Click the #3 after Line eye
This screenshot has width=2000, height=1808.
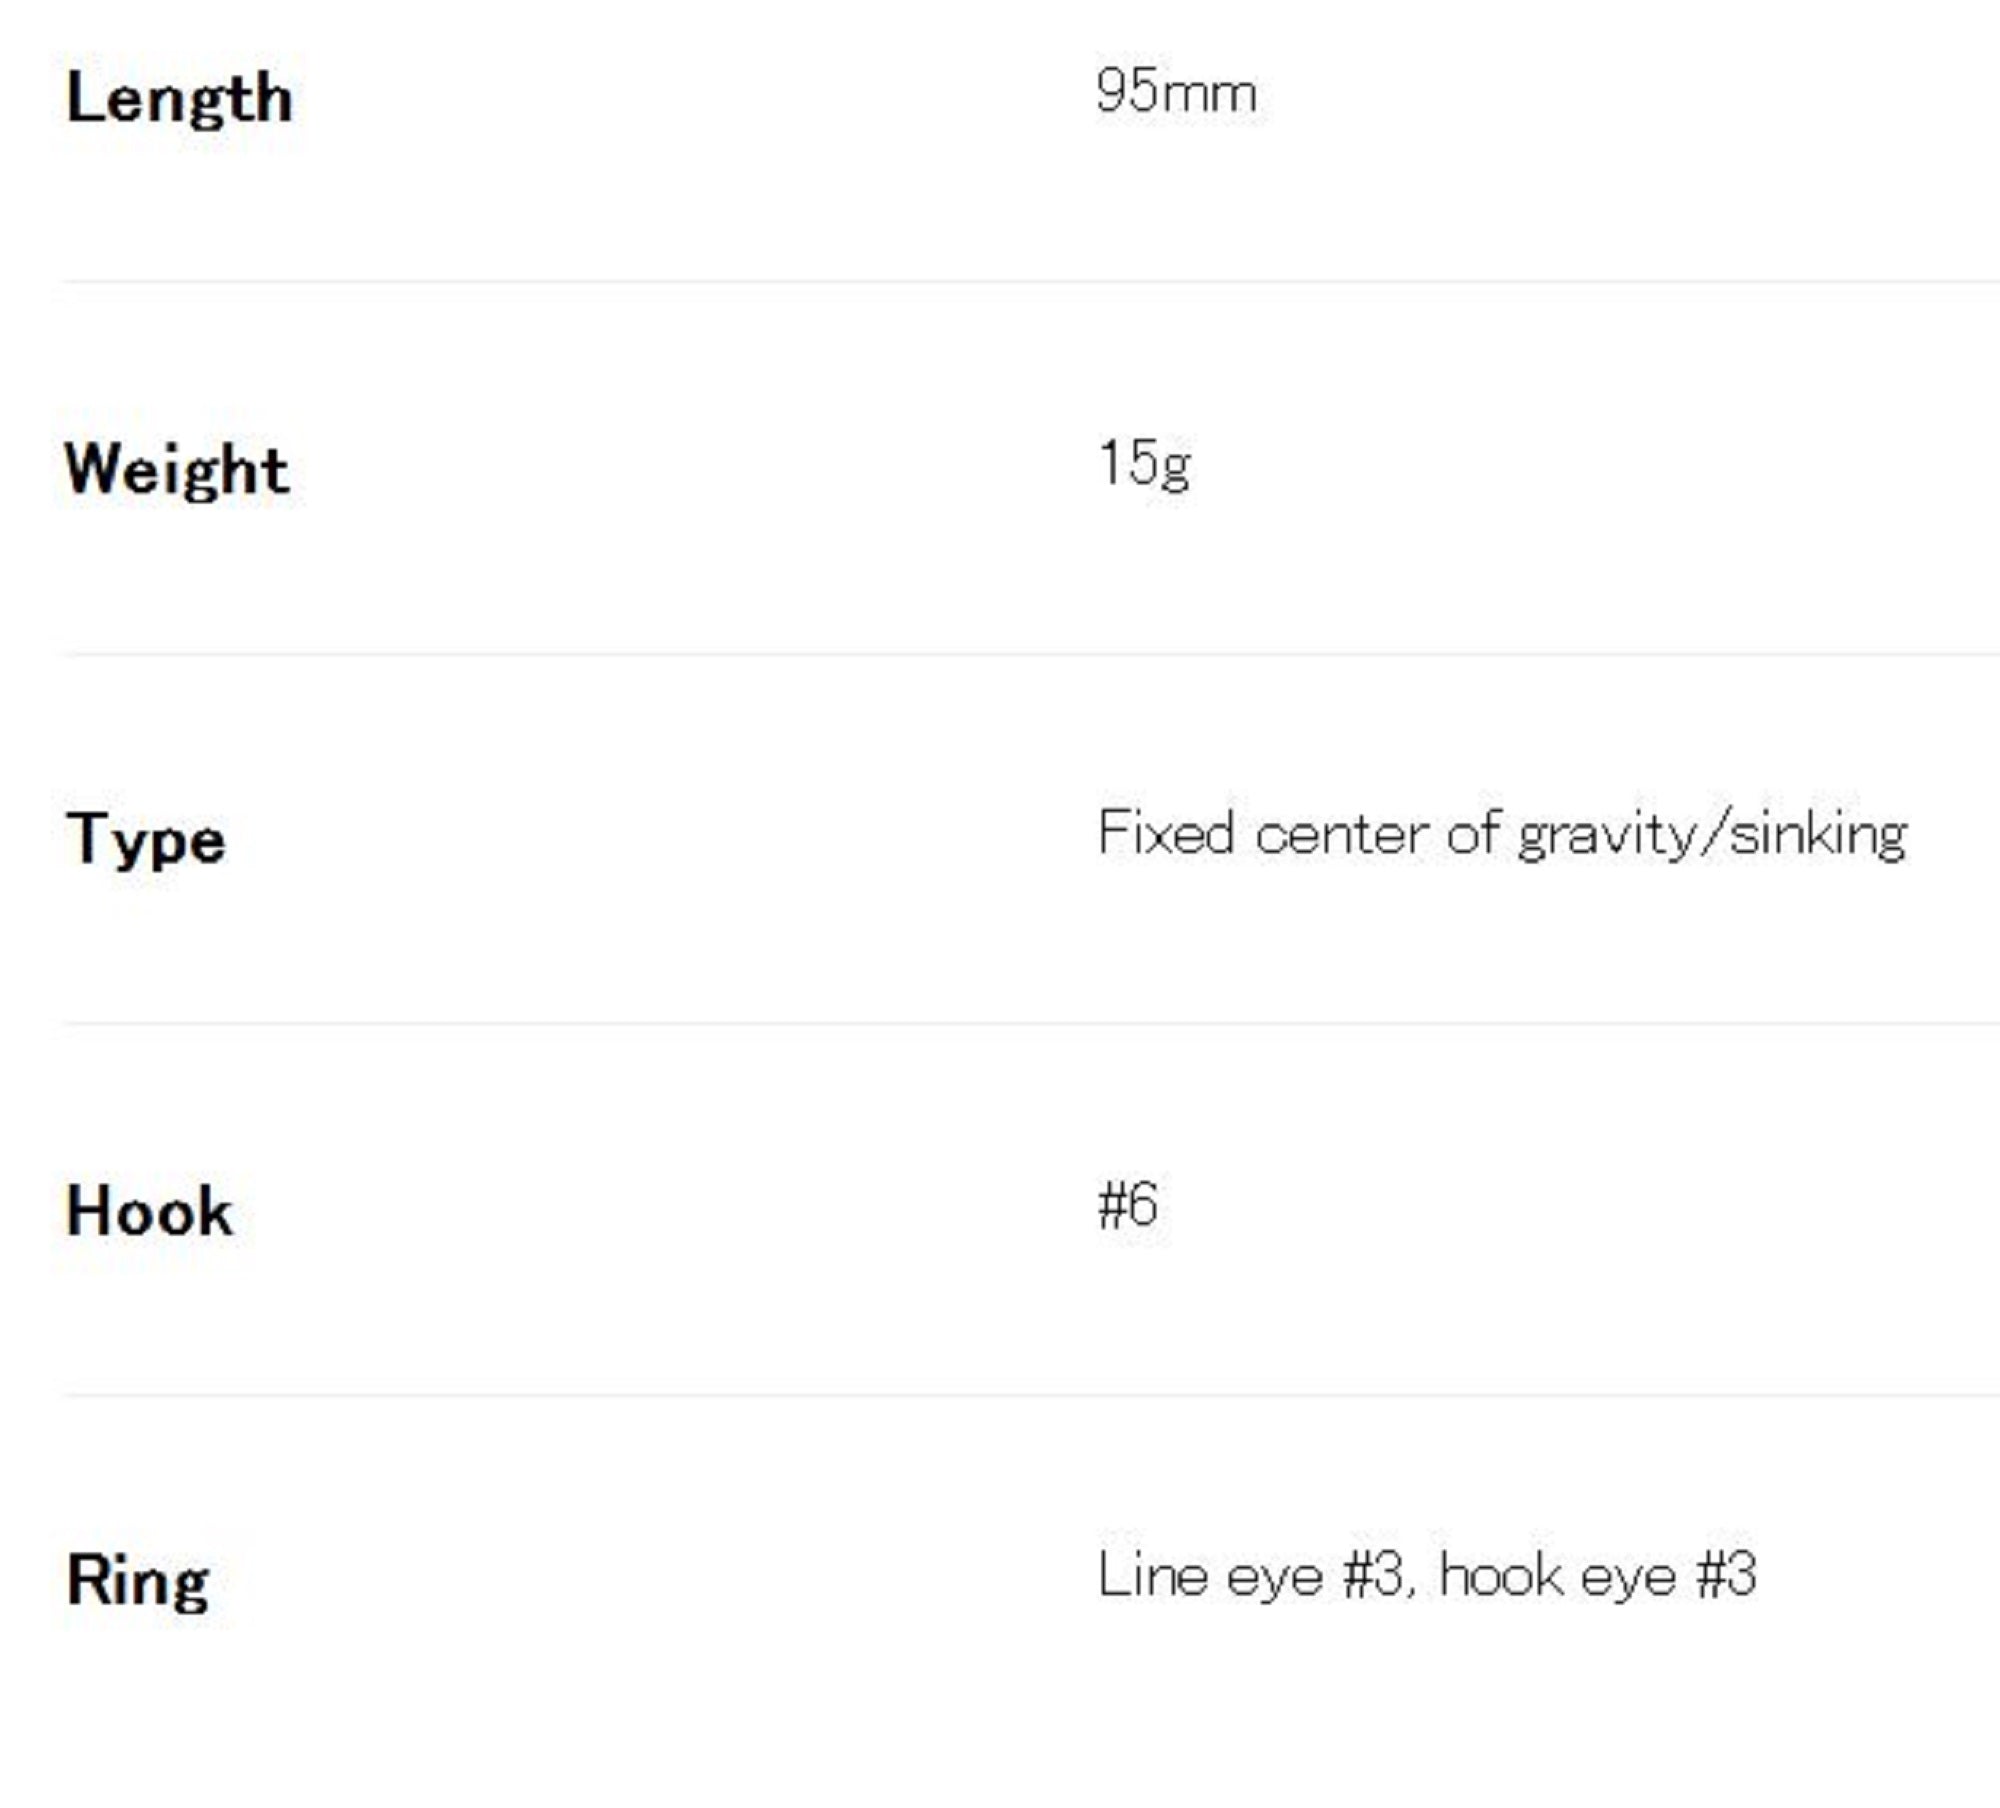click(1376, 1576)
